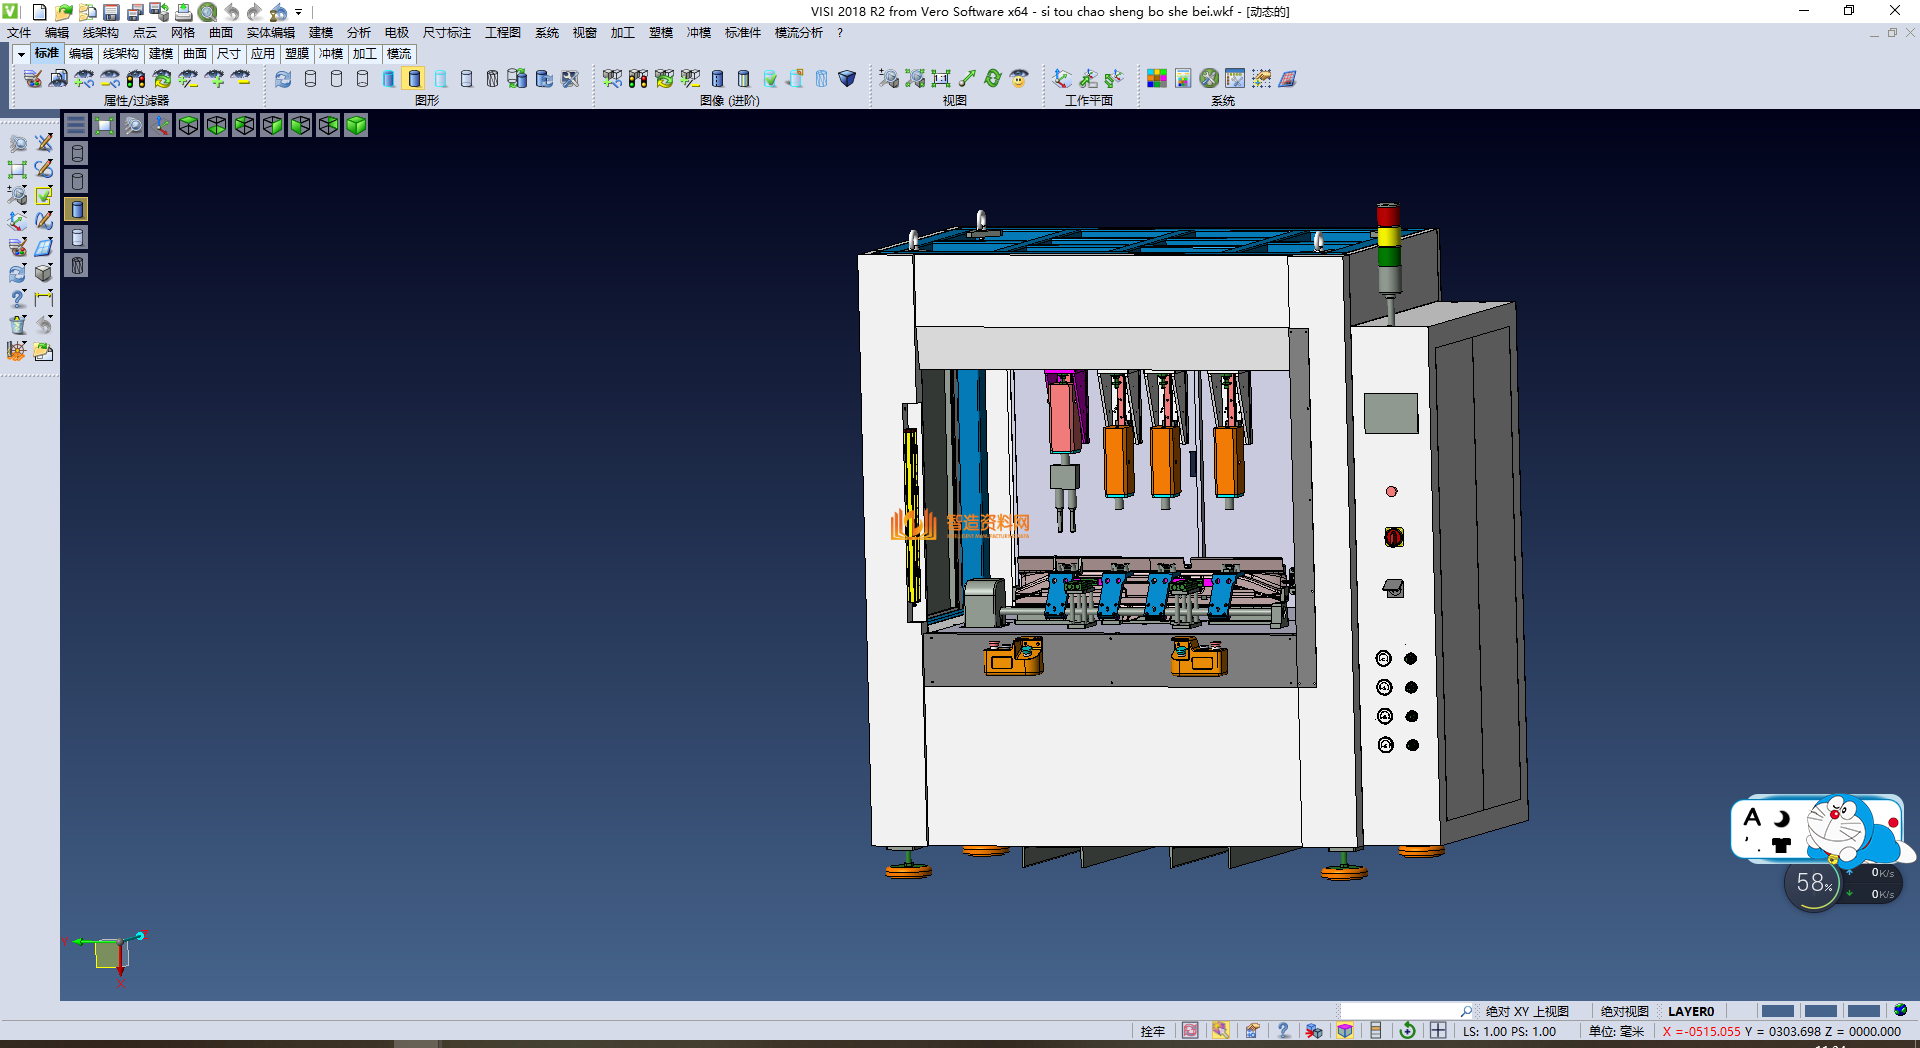1920x1048 pixels.
Task: Click the 绝对视图 status bar button
Action: [1624, 1011]
